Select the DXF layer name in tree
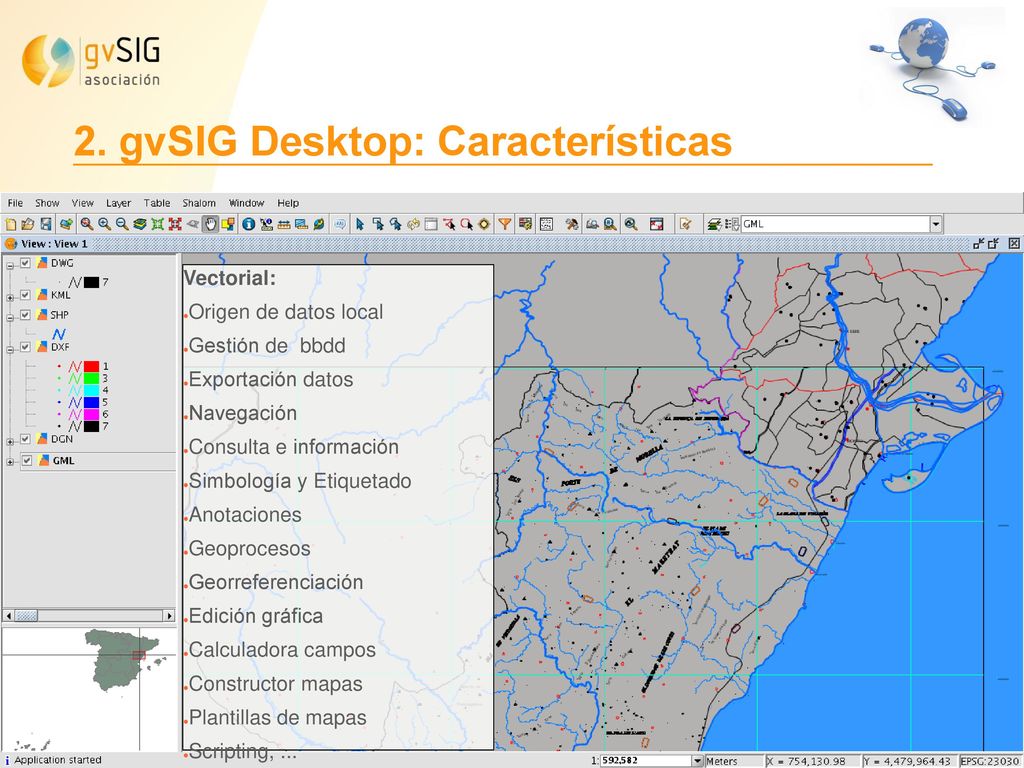The height and width of the screenshot is (768, 1024). [60, 347]
